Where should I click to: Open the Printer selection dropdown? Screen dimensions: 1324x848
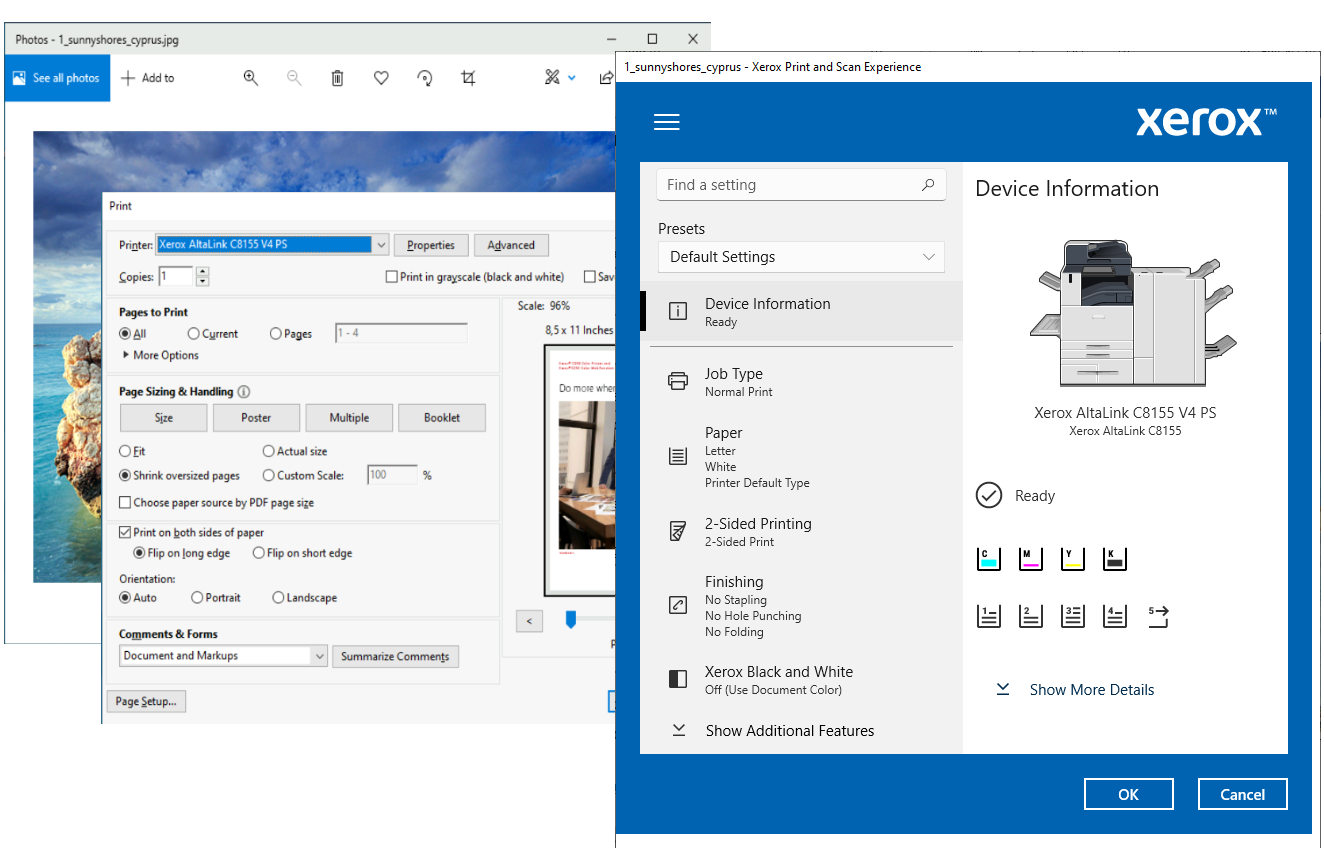381,245
